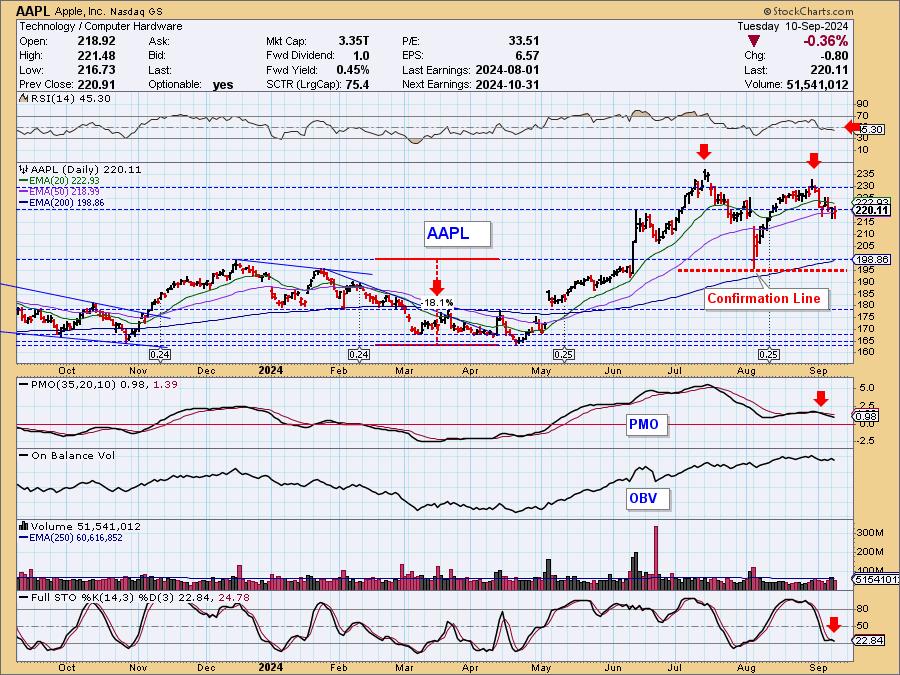Select the Technology / Computer Hardware sector text

[100, 26]
